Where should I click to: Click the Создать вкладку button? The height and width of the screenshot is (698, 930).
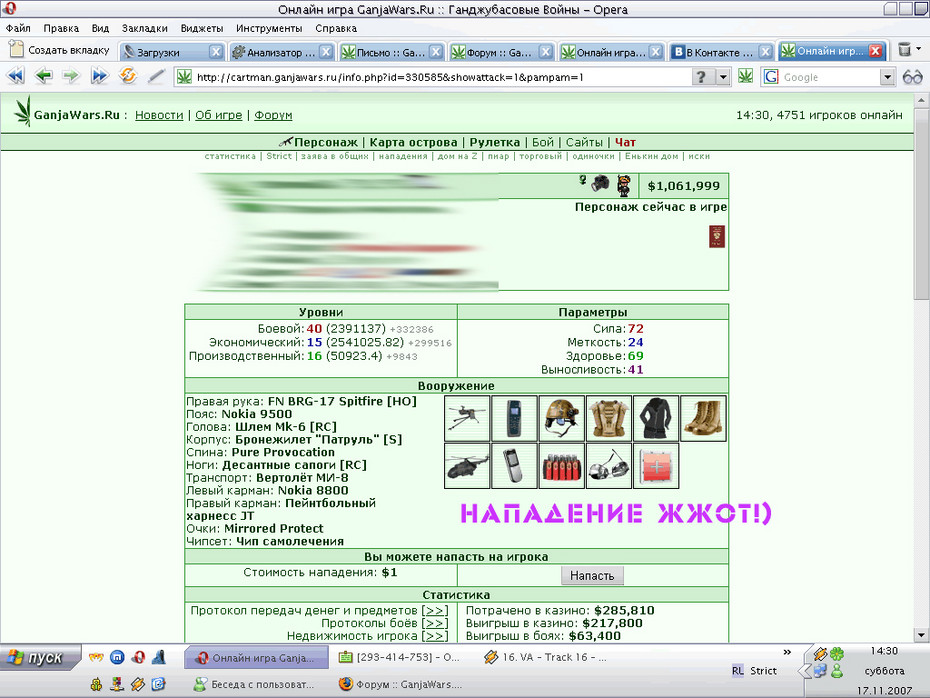59,50
